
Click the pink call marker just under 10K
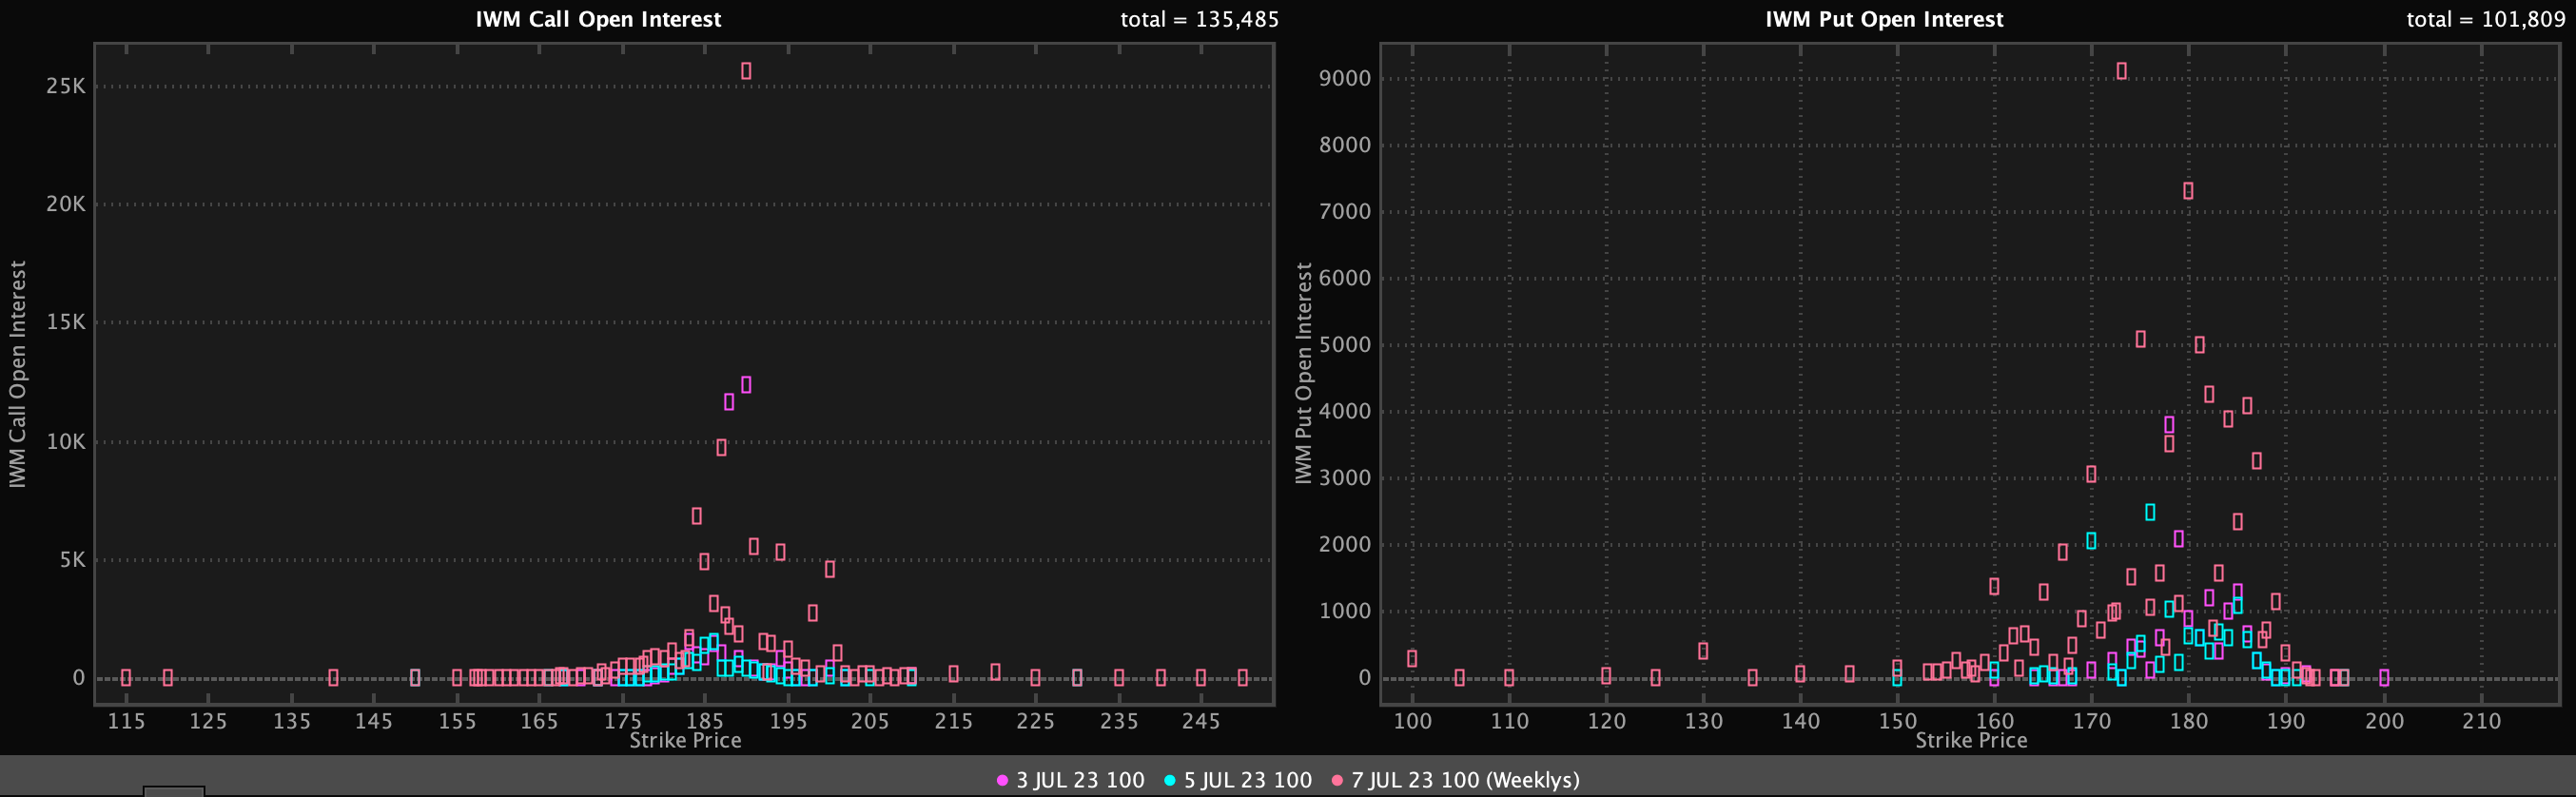pos(721,448)
